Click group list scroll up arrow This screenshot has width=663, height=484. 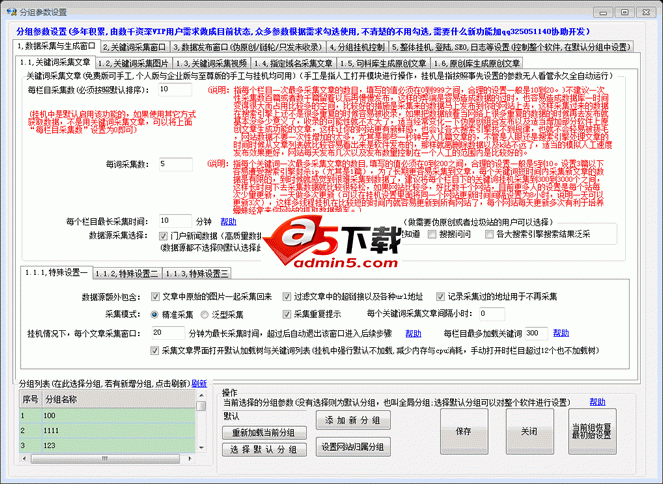coord(201,396)
